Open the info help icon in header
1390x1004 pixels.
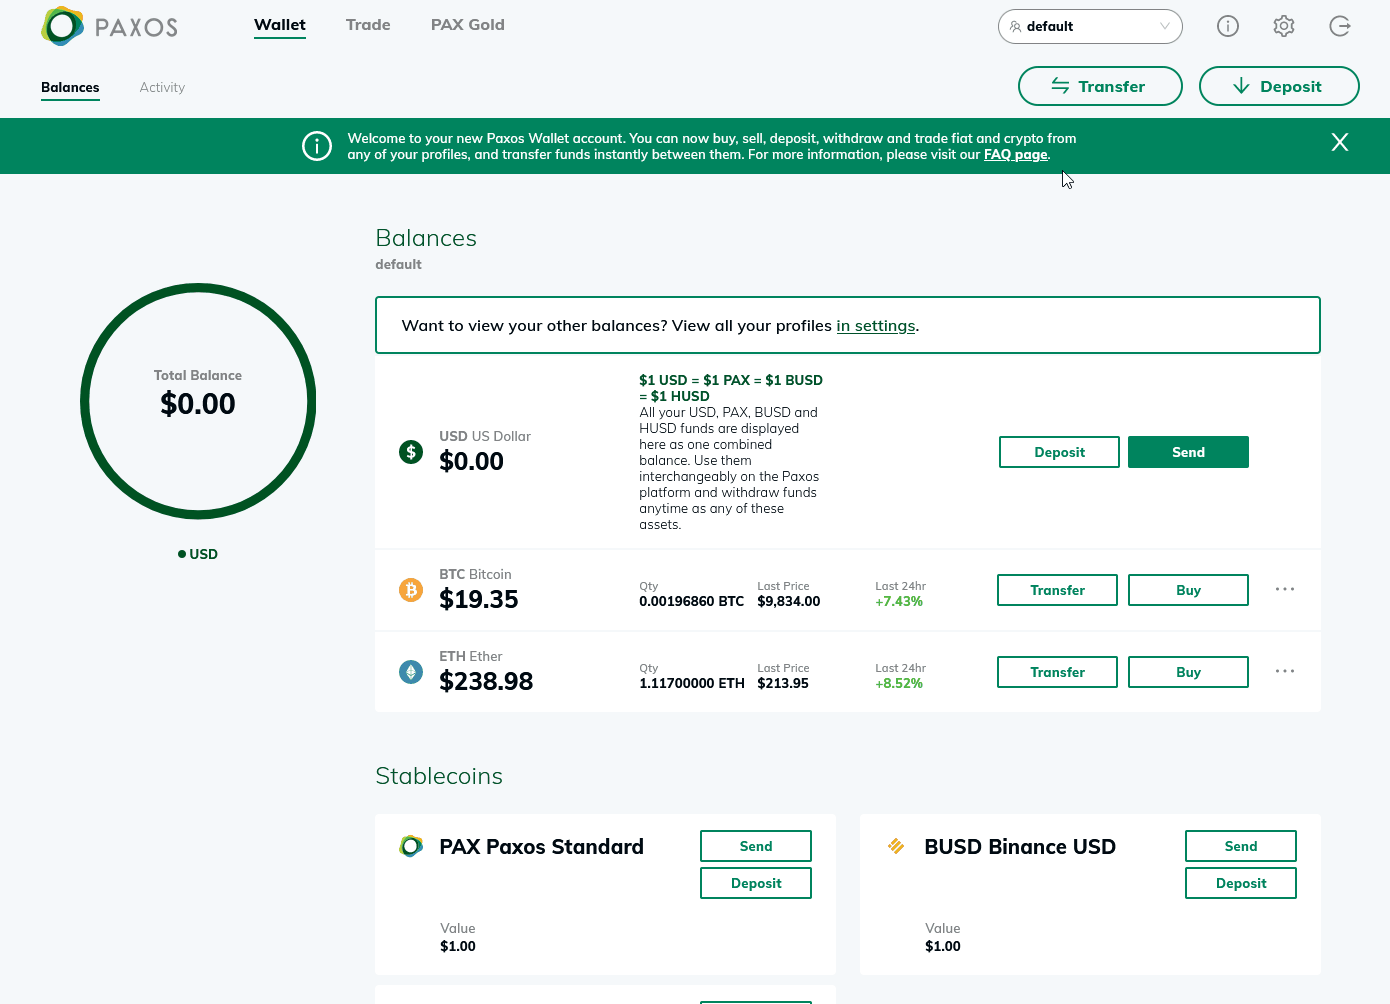coord(1227,26)
